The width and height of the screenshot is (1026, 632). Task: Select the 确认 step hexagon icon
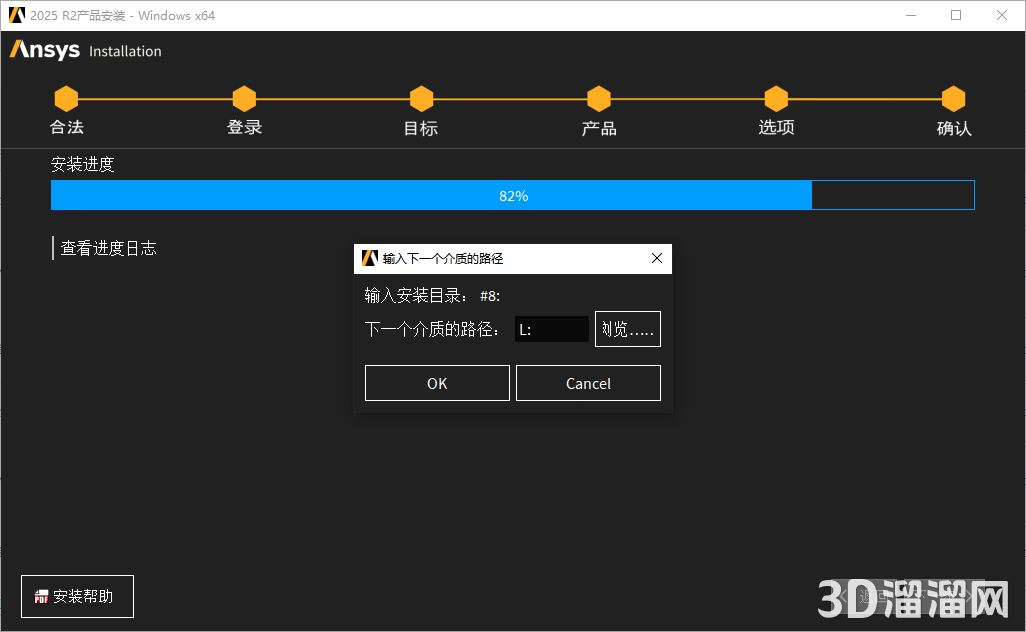tap(953, 98)
